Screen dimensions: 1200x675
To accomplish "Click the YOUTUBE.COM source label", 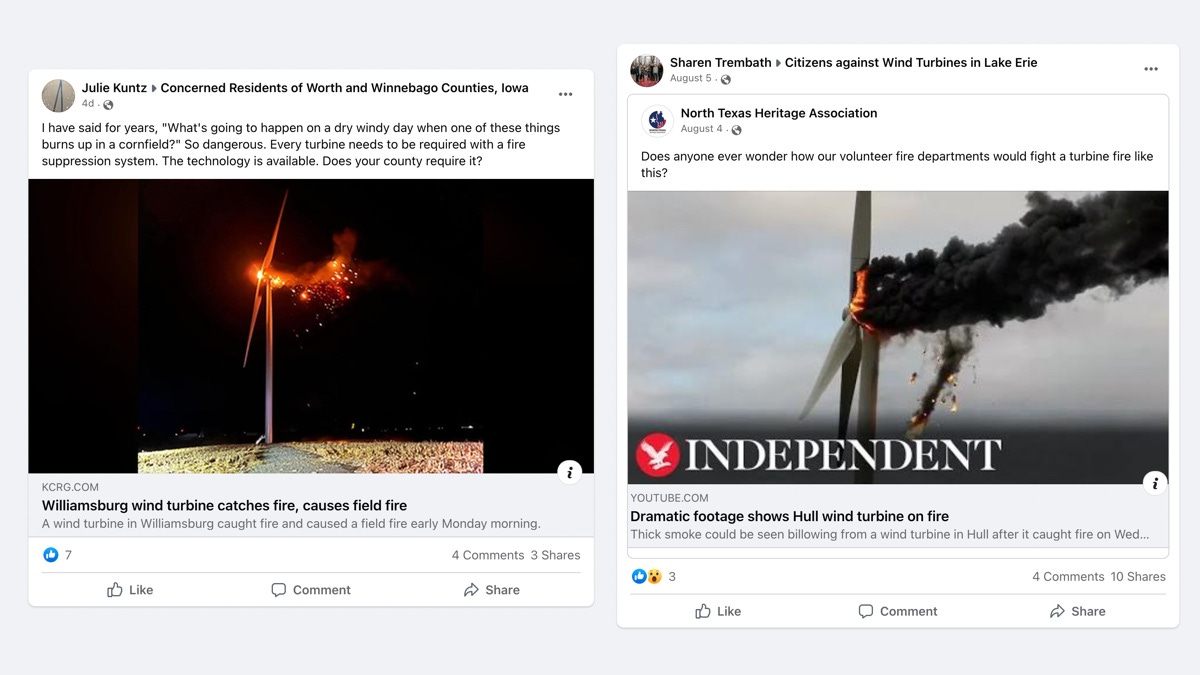I will tap(669, 498).
